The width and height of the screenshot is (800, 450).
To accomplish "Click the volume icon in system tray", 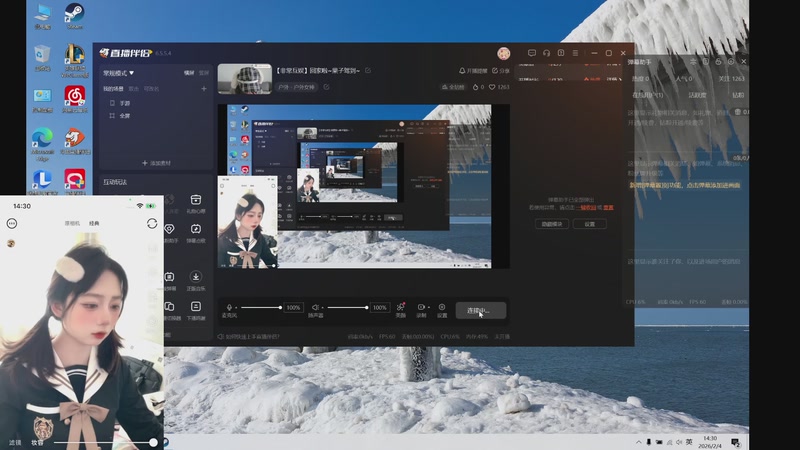I will (679, 442).
